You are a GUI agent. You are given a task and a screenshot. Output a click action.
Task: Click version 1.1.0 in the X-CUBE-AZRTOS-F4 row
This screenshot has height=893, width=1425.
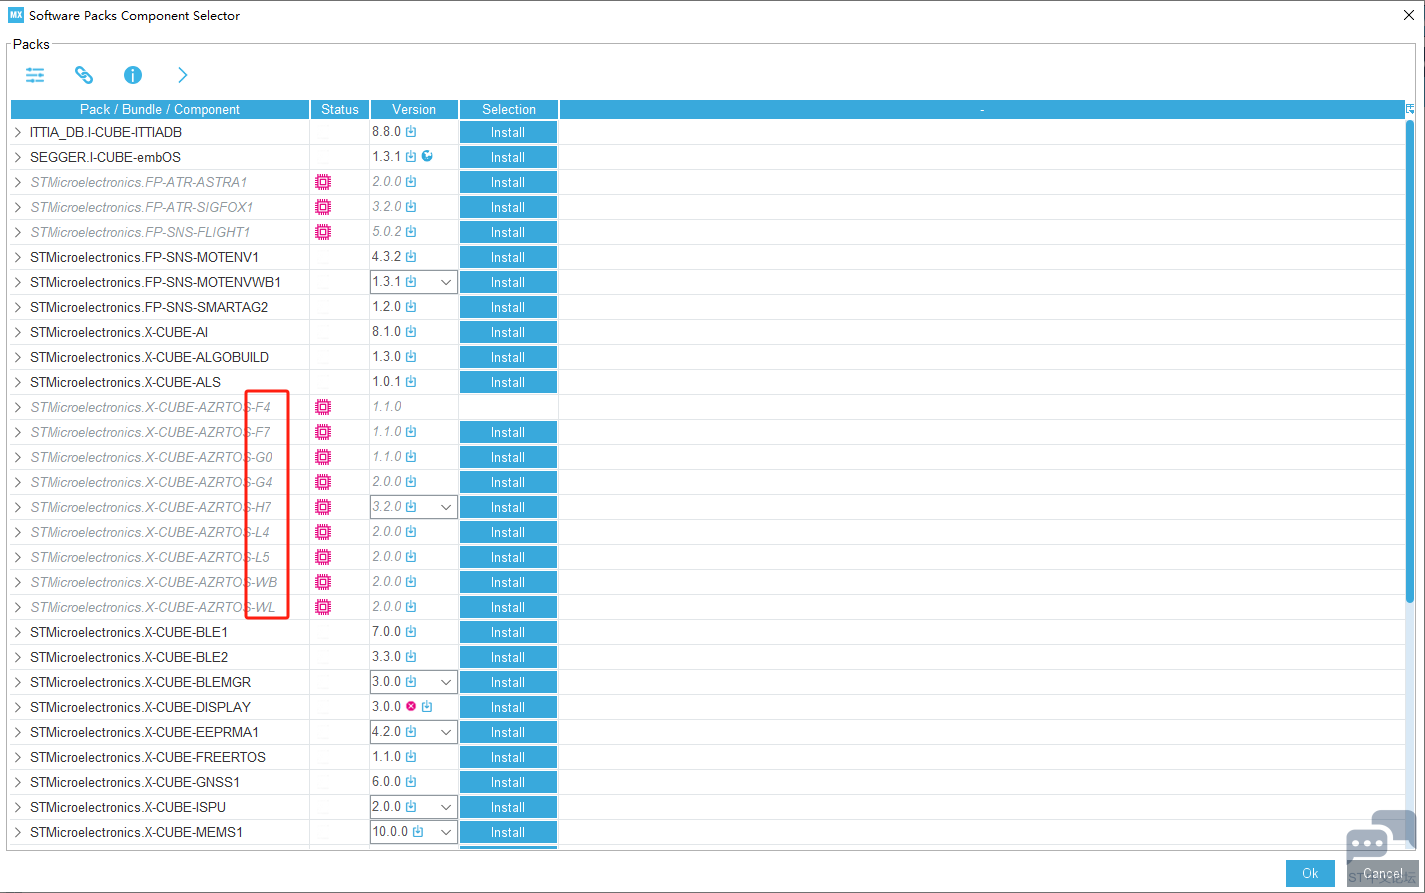coord(387,407)
